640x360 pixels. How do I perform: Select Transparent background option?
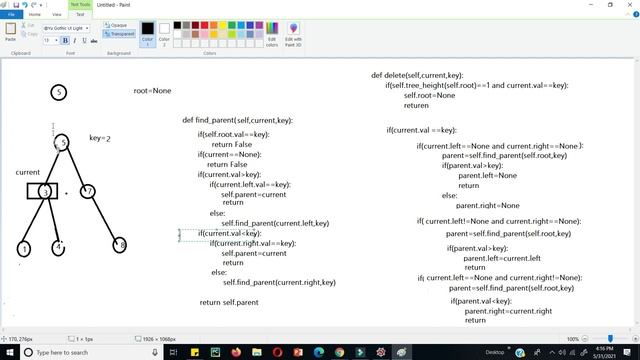click(119, 34)
